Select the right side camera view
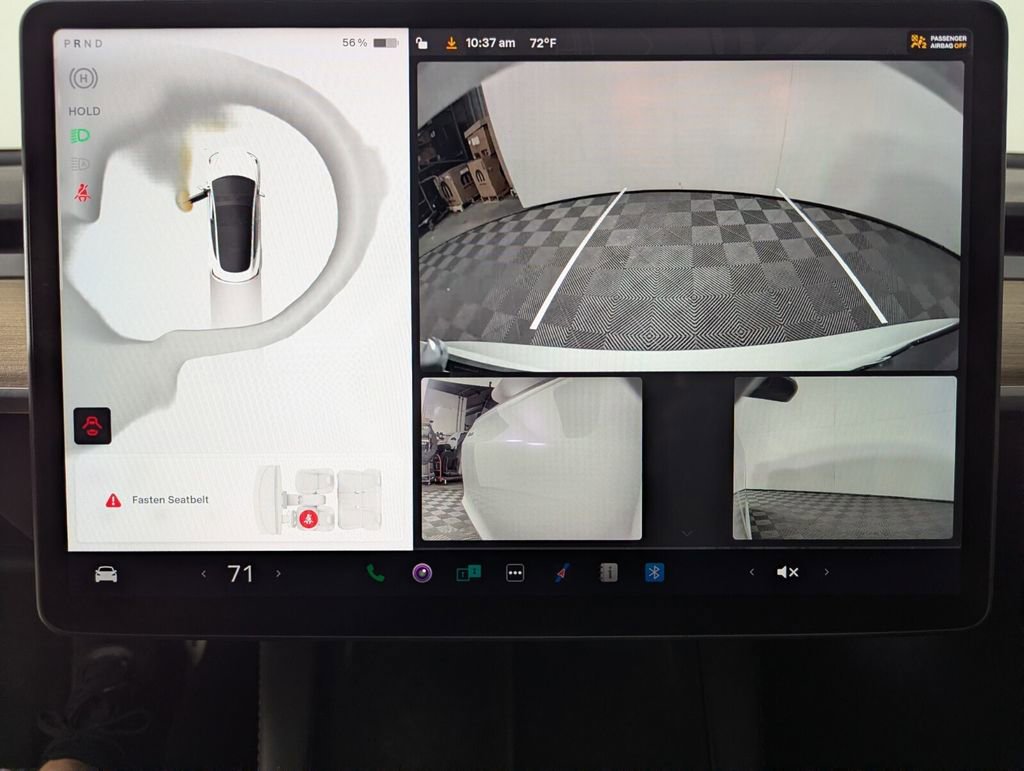The height and width of the screenshot is (771, 1024). tap(844, 458)
